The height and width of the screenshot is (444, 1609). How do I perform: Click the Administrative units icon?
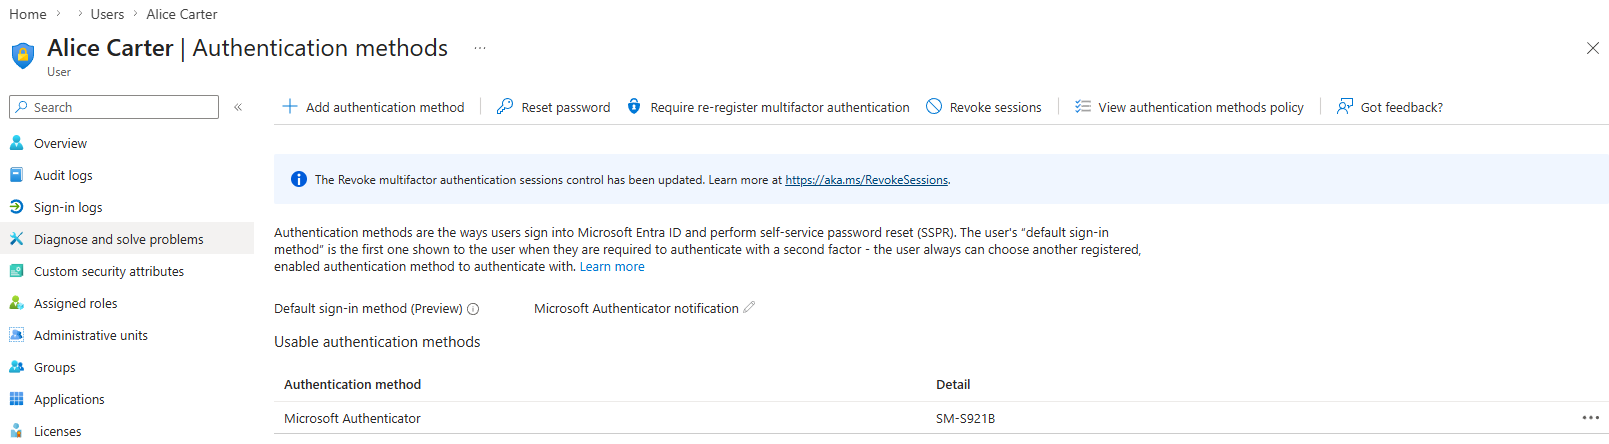(x=16, y=335)
